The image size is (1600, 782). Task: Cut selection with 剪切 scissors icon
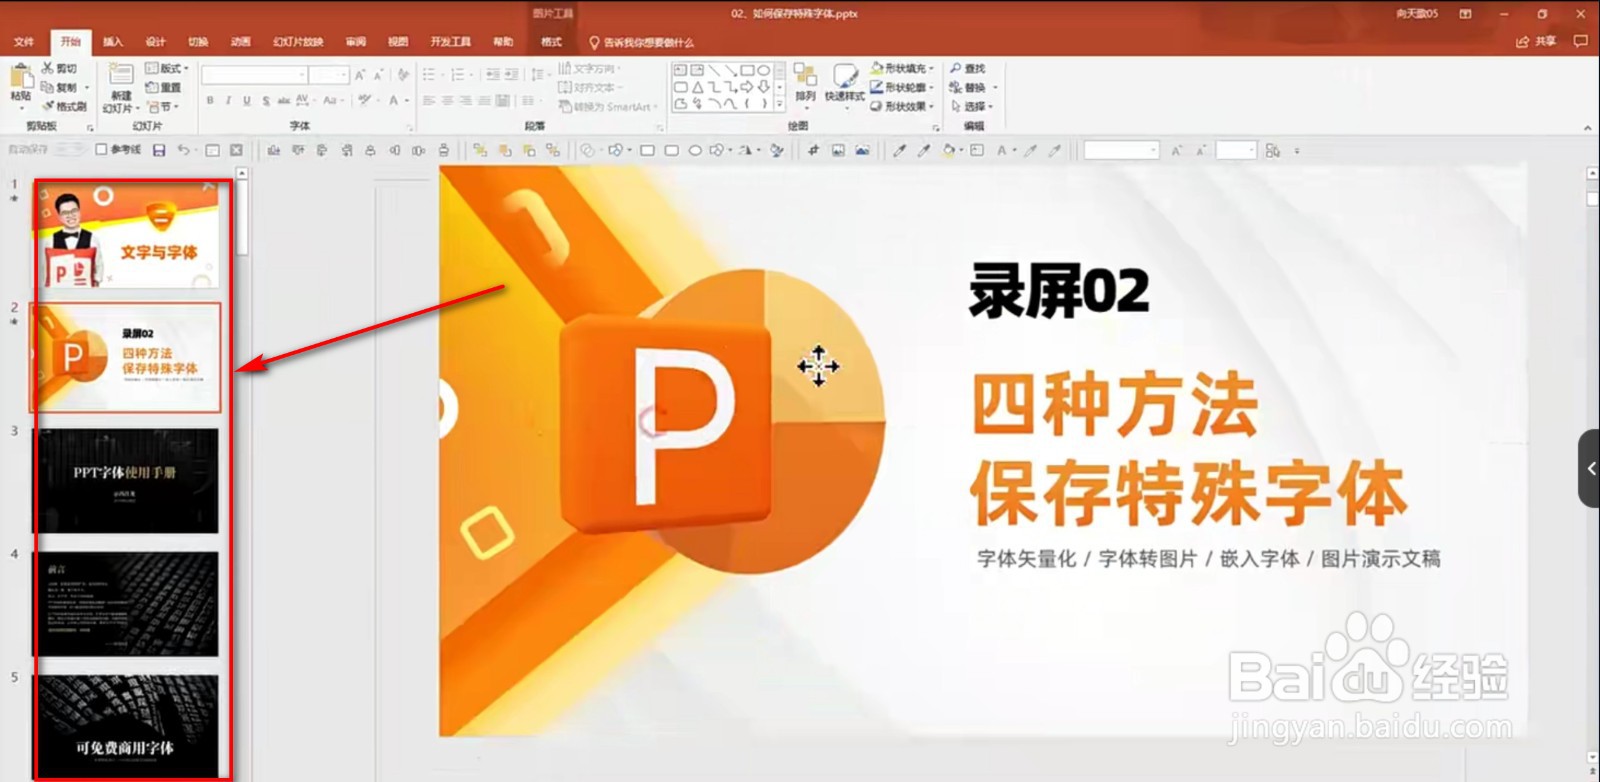pos(58,68)
